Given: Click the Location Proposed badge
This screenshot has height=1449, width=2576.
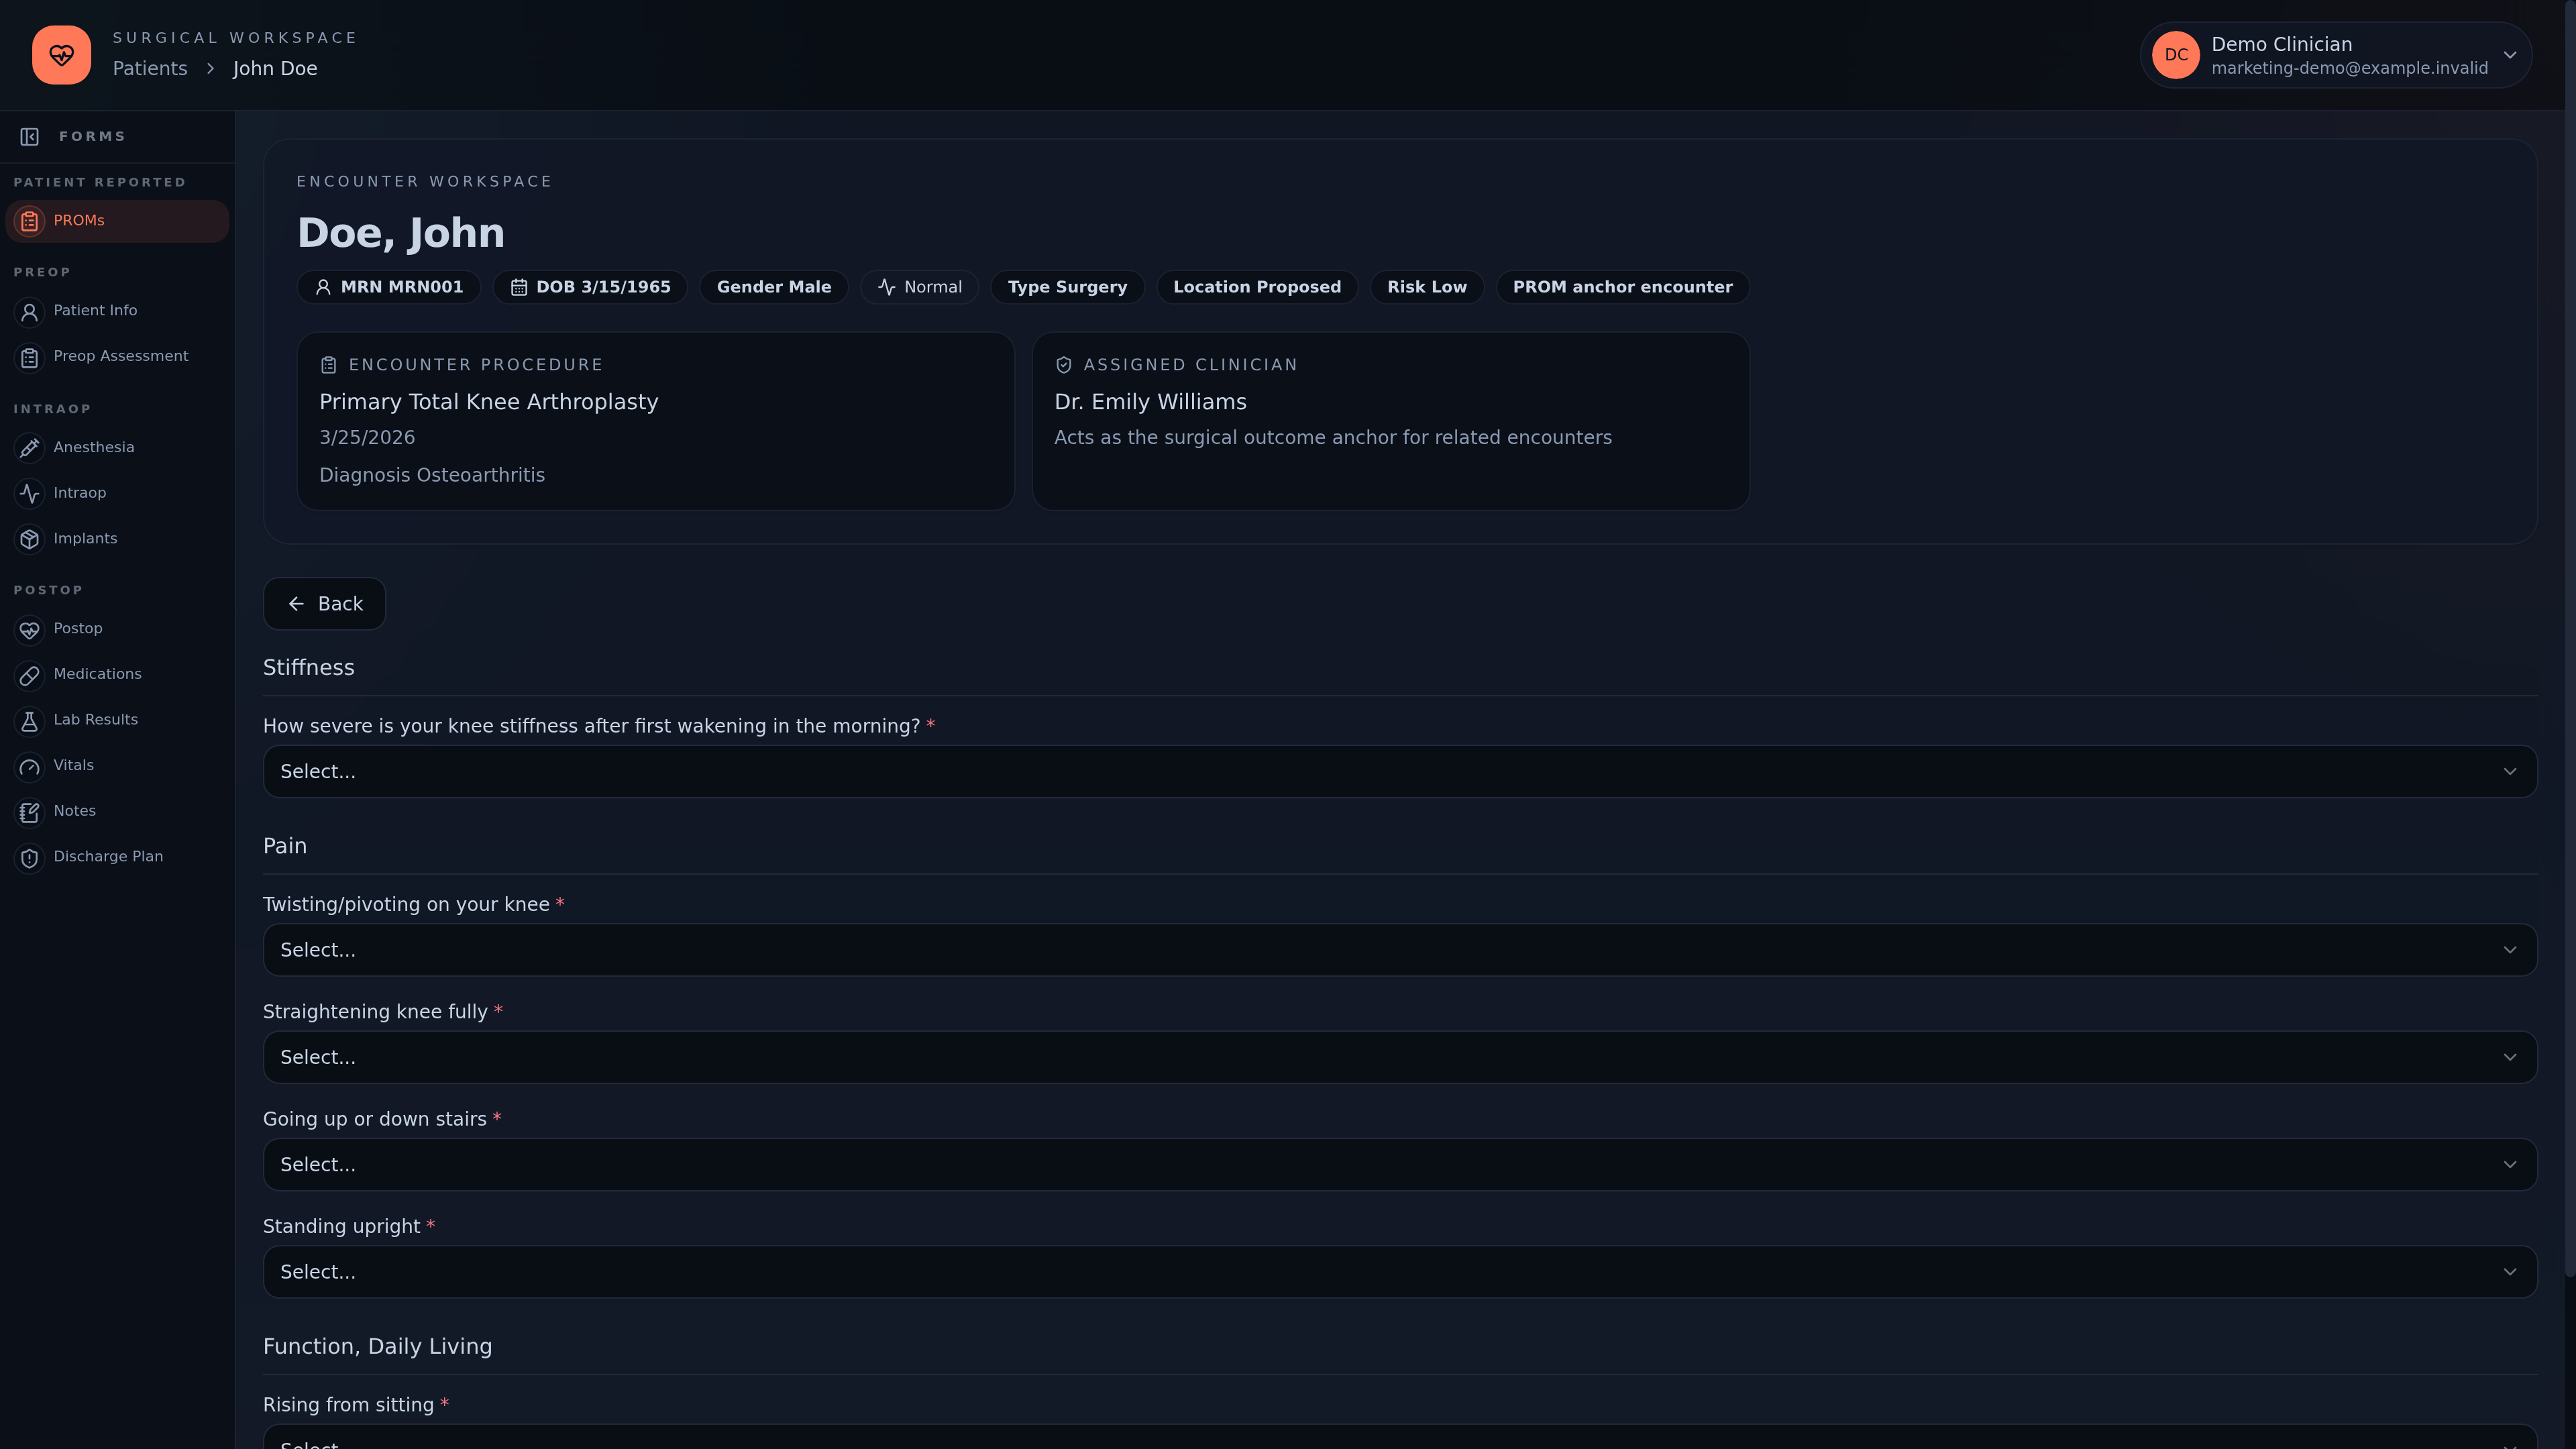Looking at the screenshot, I should [1257, 287].
